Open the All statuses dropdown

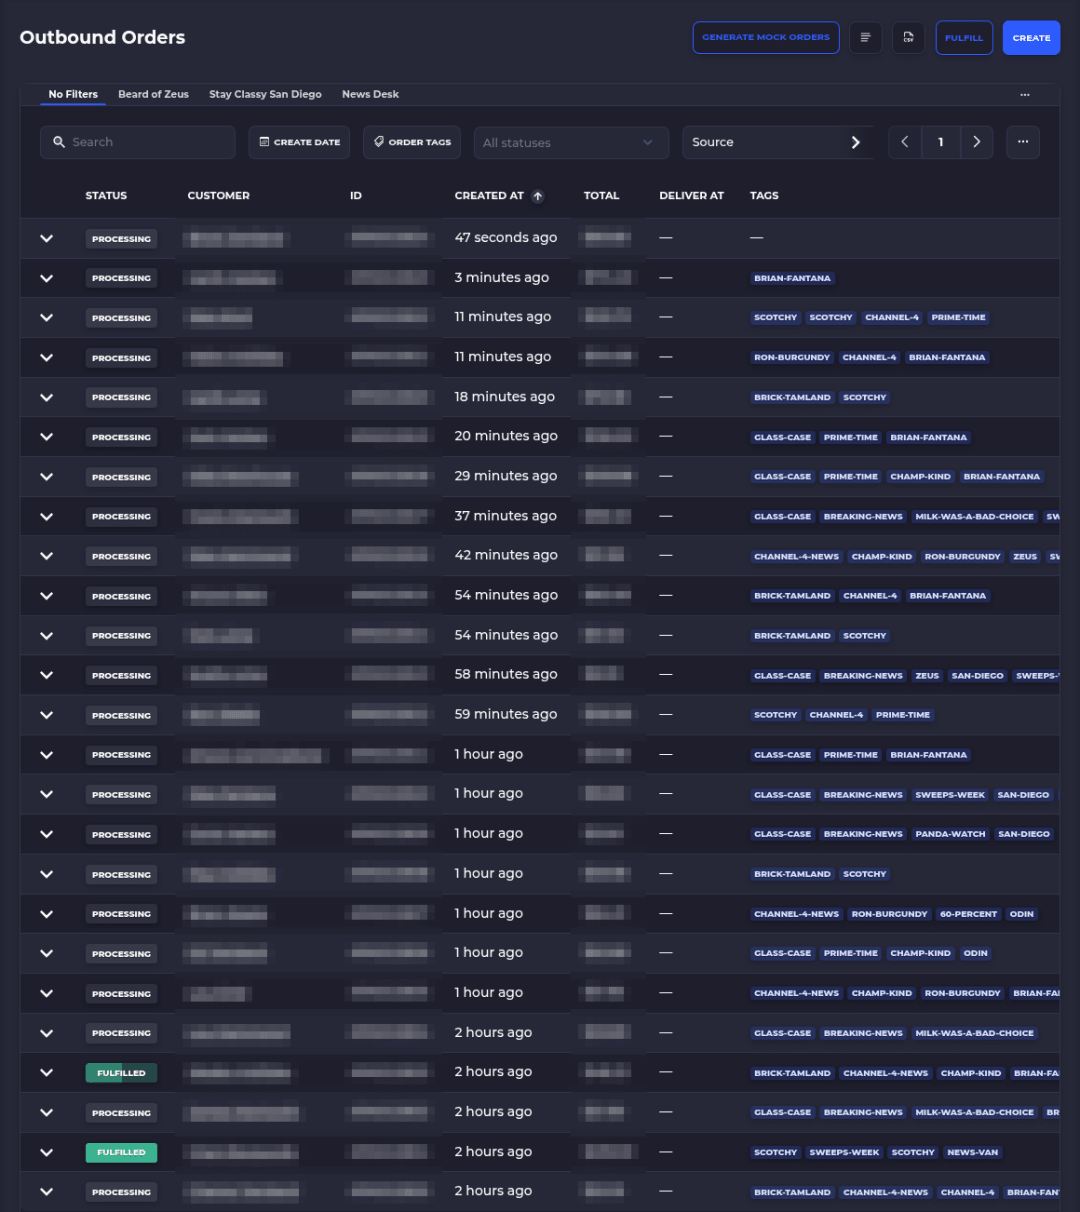(571, 142)
